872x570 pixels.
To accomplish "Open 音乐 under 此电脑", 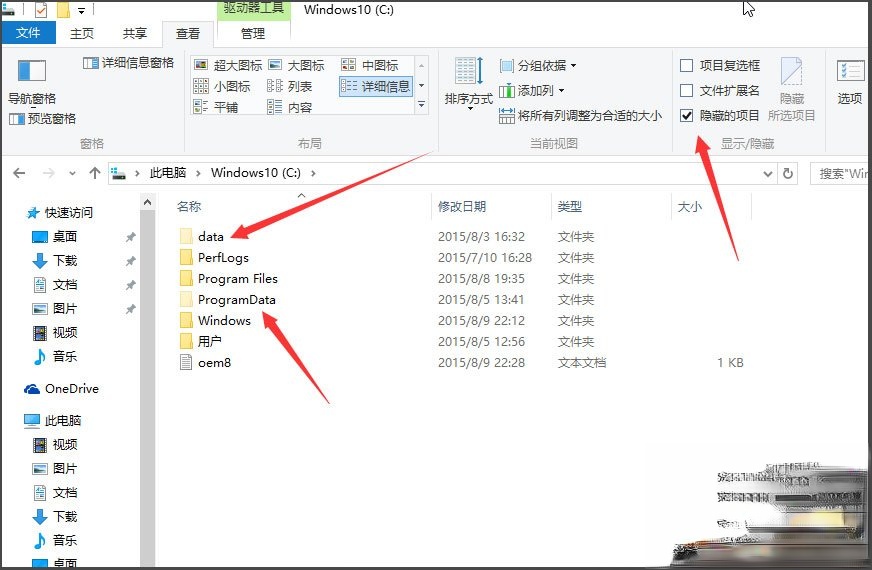I will [65, 540].
